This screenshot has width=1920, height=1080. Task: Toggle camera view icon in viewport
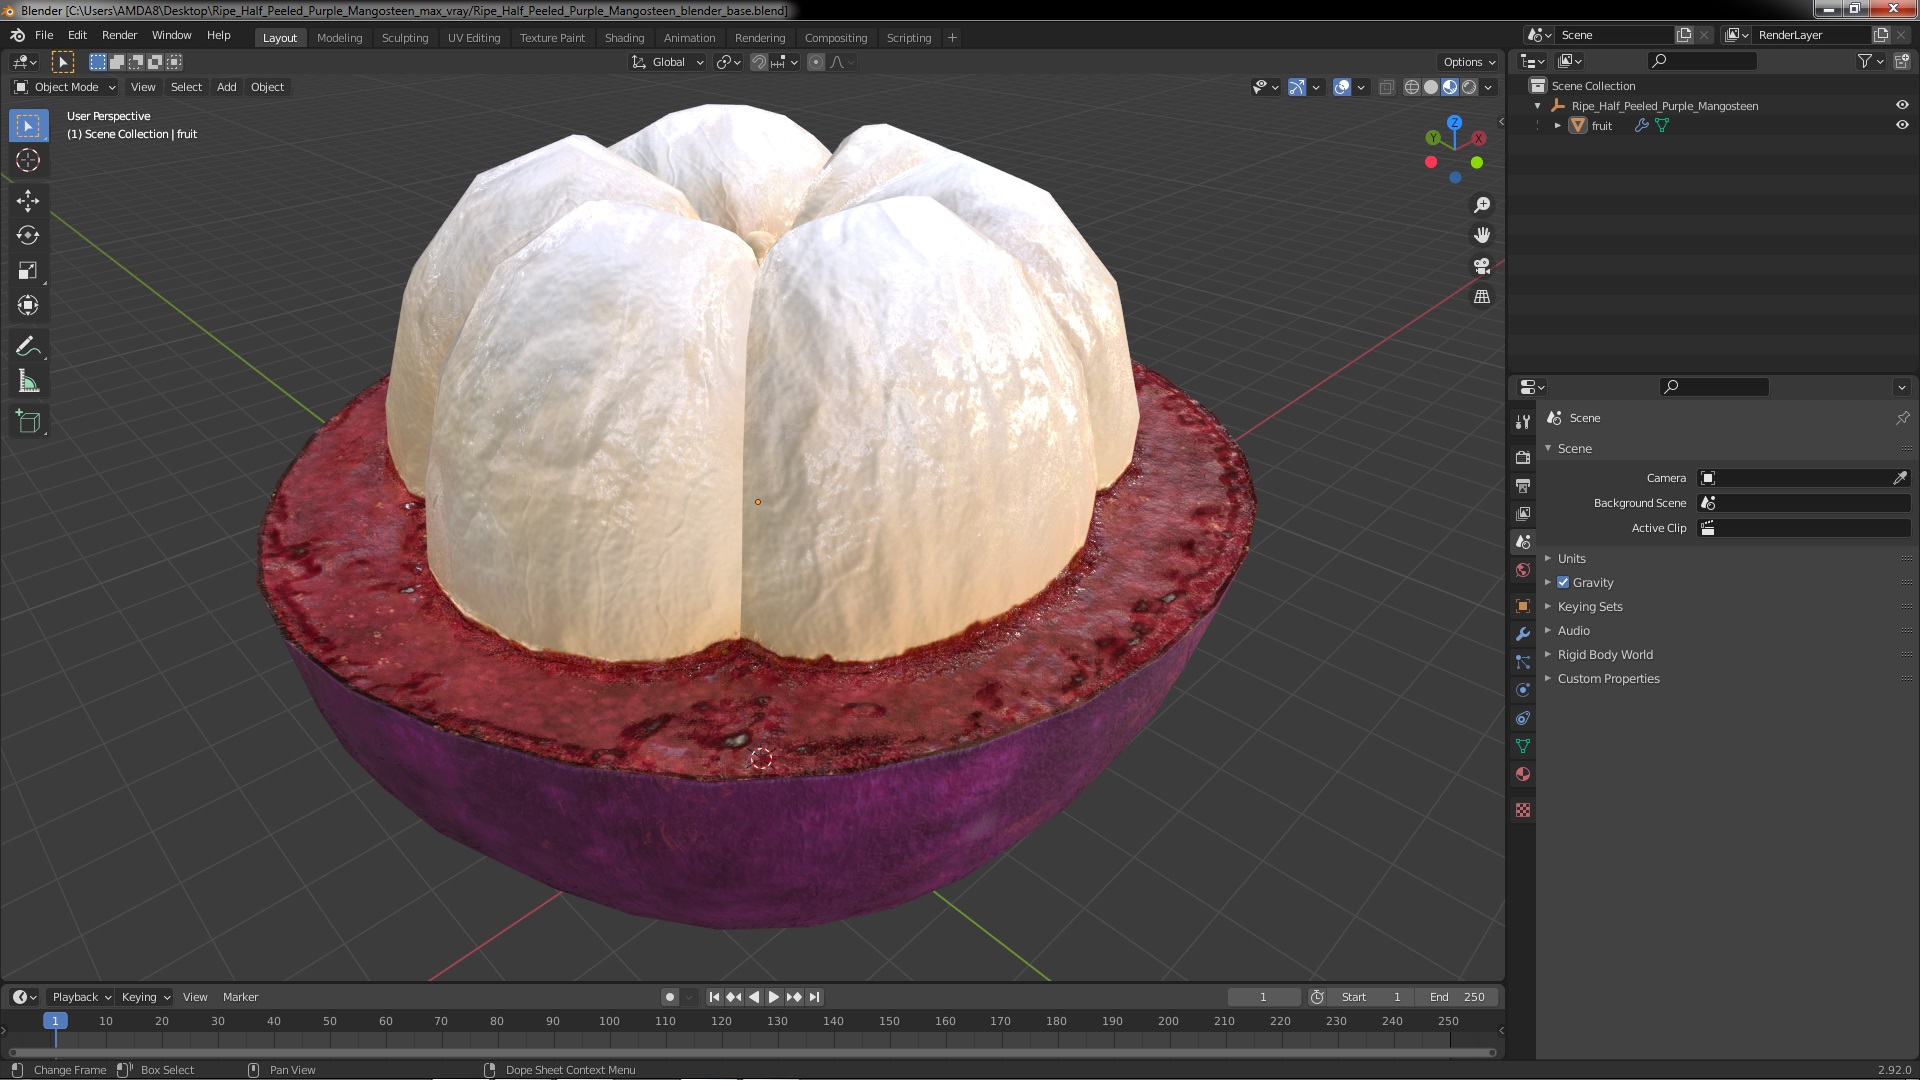pos(1482,266)
